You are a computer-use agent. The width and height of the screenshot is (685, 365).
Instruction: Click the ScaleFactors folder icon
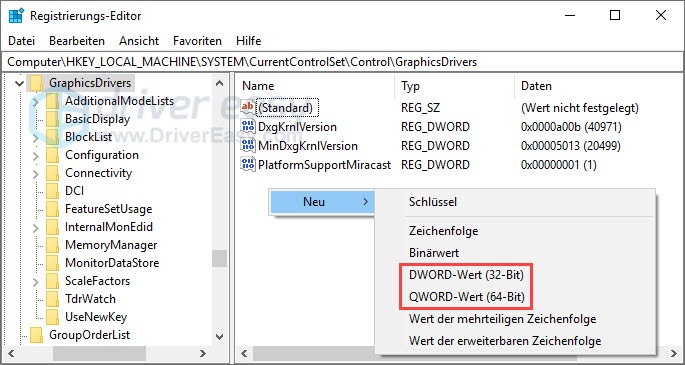click(52, 281)
